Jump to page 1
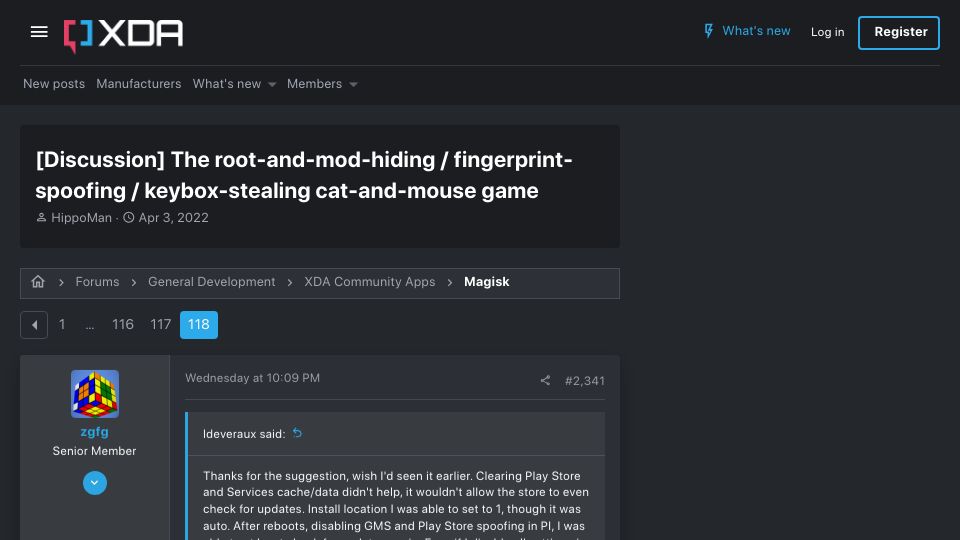The width and height of the screenshot is (960, 540). (62, 324)
